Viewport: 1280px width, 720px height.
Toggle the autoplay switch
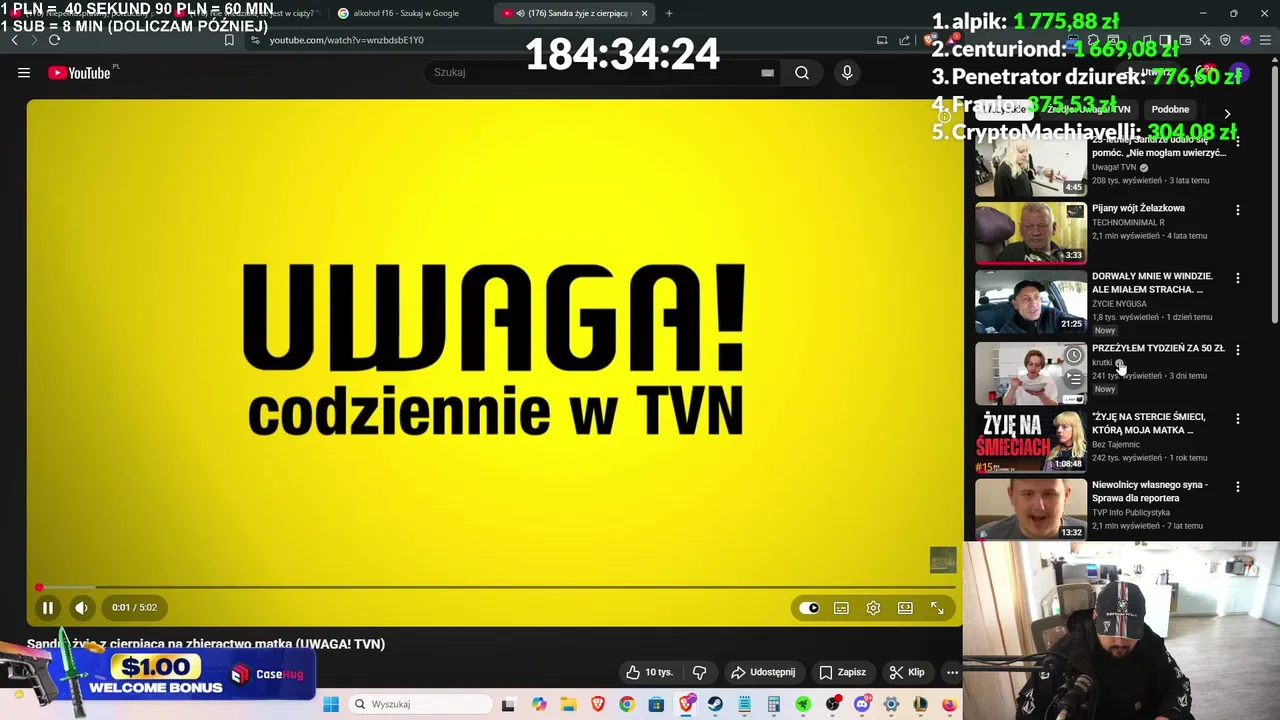[809, 607]
